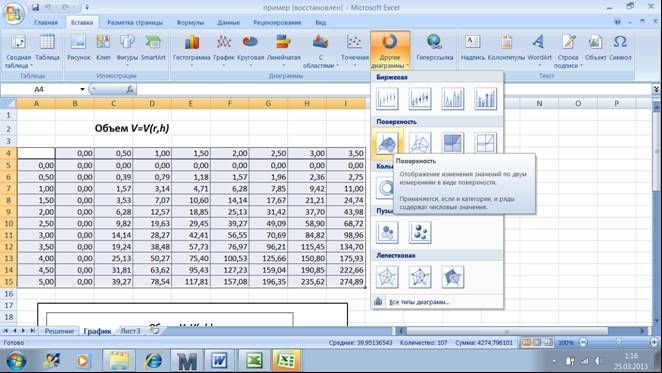Select the 3-D Bubble chart type
Image resolution: width=662 pixels, height=373 pixels.
[420, 232]
